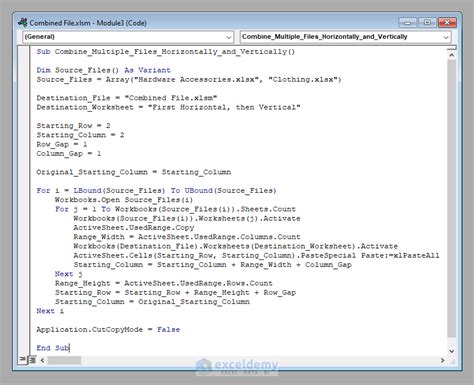Close the Module3 code window
This screenshot has width=474, height=385.
coord(447,22)
